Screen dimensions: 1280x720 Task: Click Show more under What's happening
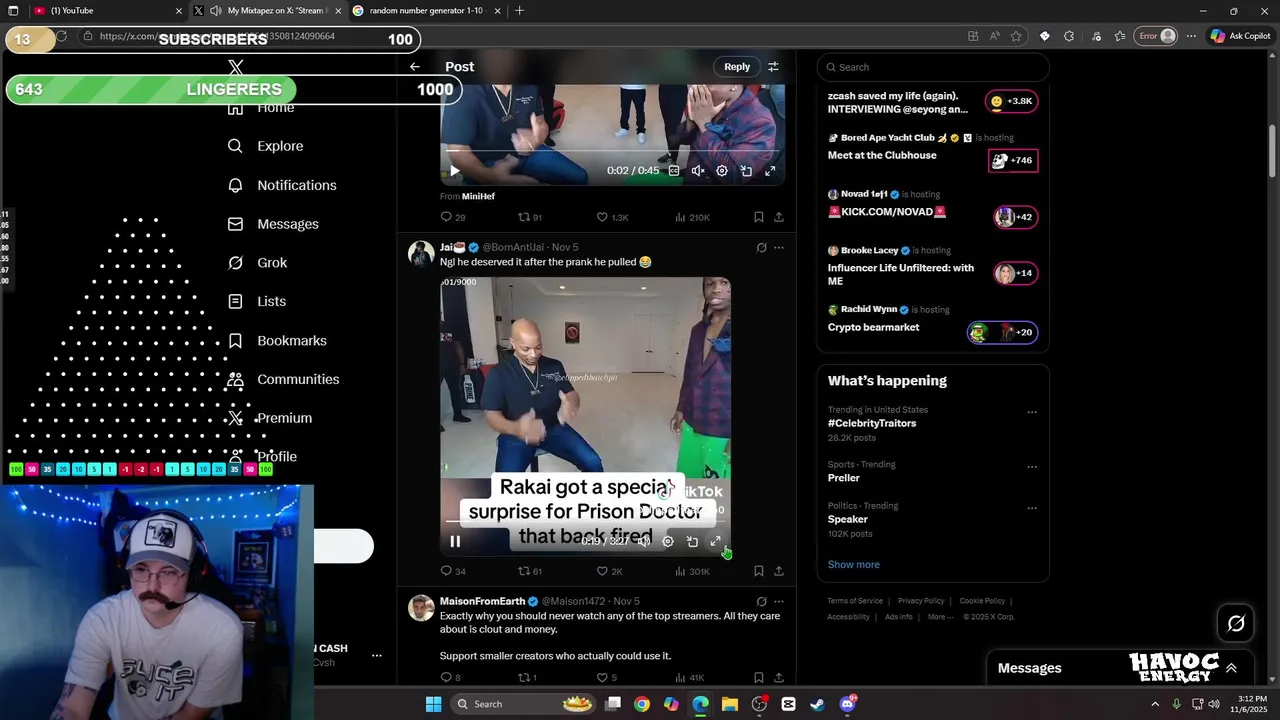click(853, 564)
